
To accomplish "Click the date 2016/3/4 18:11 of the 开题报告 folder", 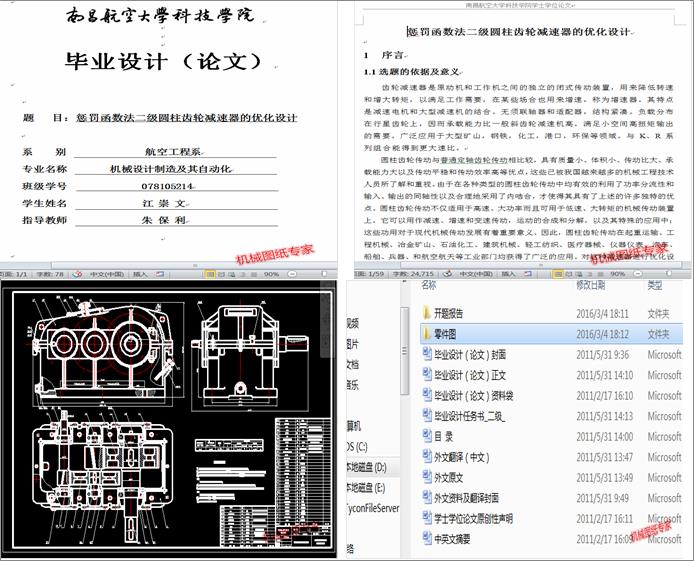I will 602,314.
